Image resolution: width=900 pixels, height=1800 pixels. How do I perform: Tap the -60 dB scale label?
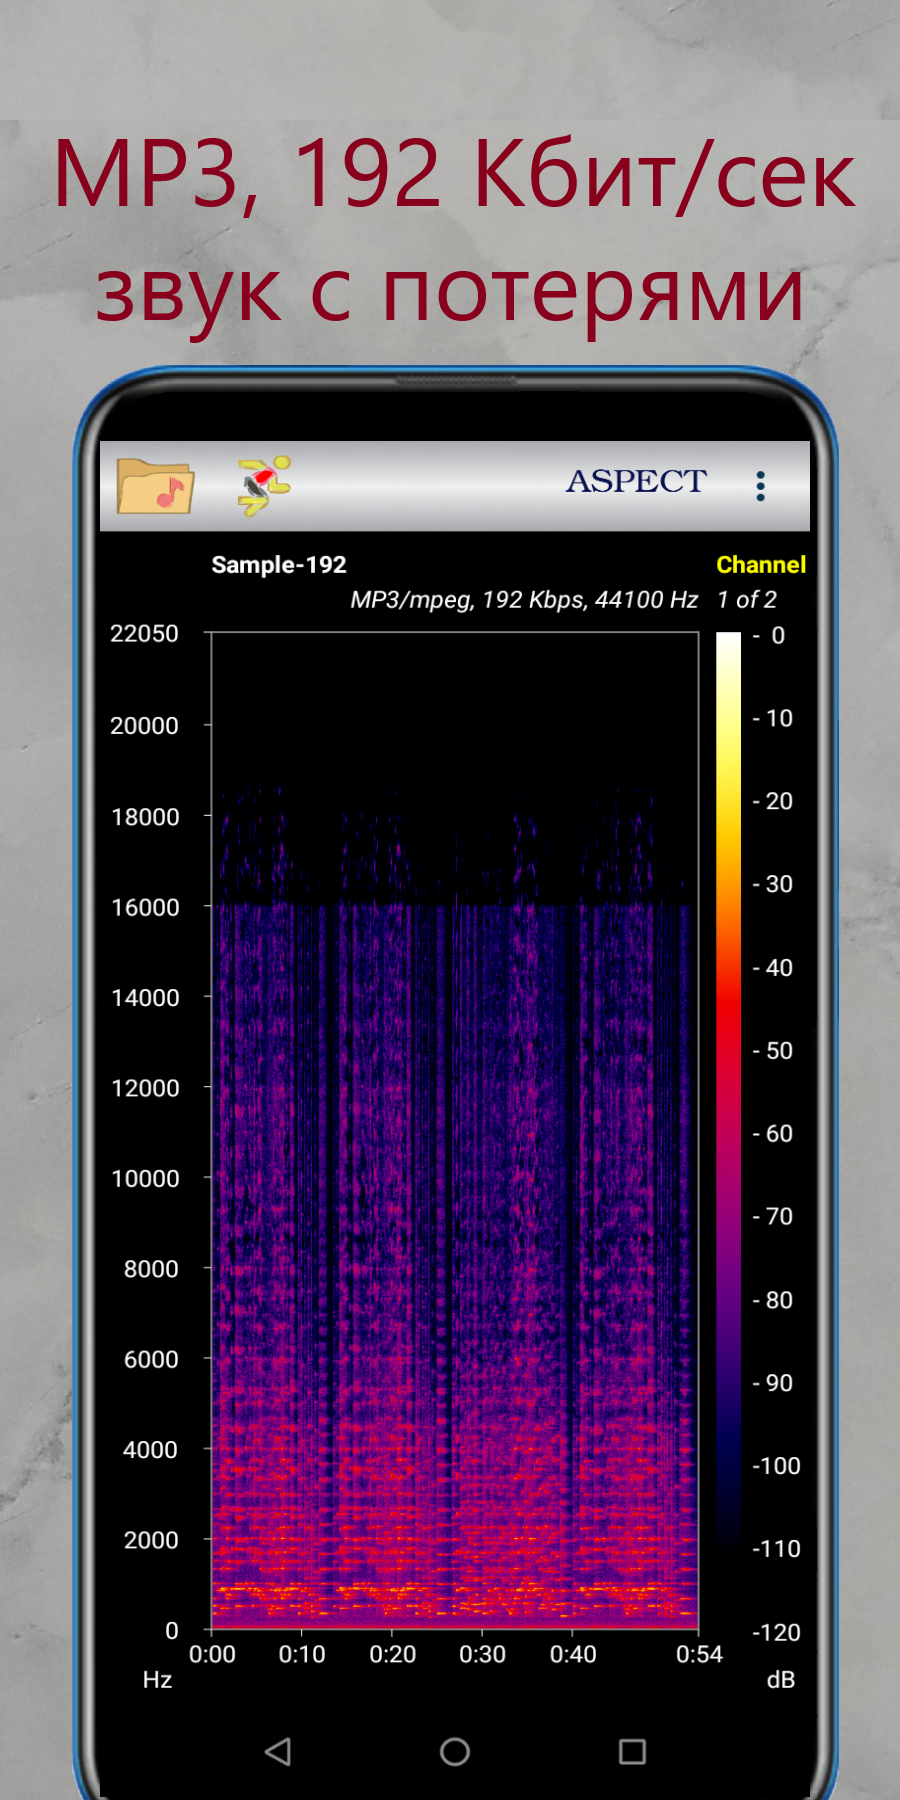[773, 1134]
